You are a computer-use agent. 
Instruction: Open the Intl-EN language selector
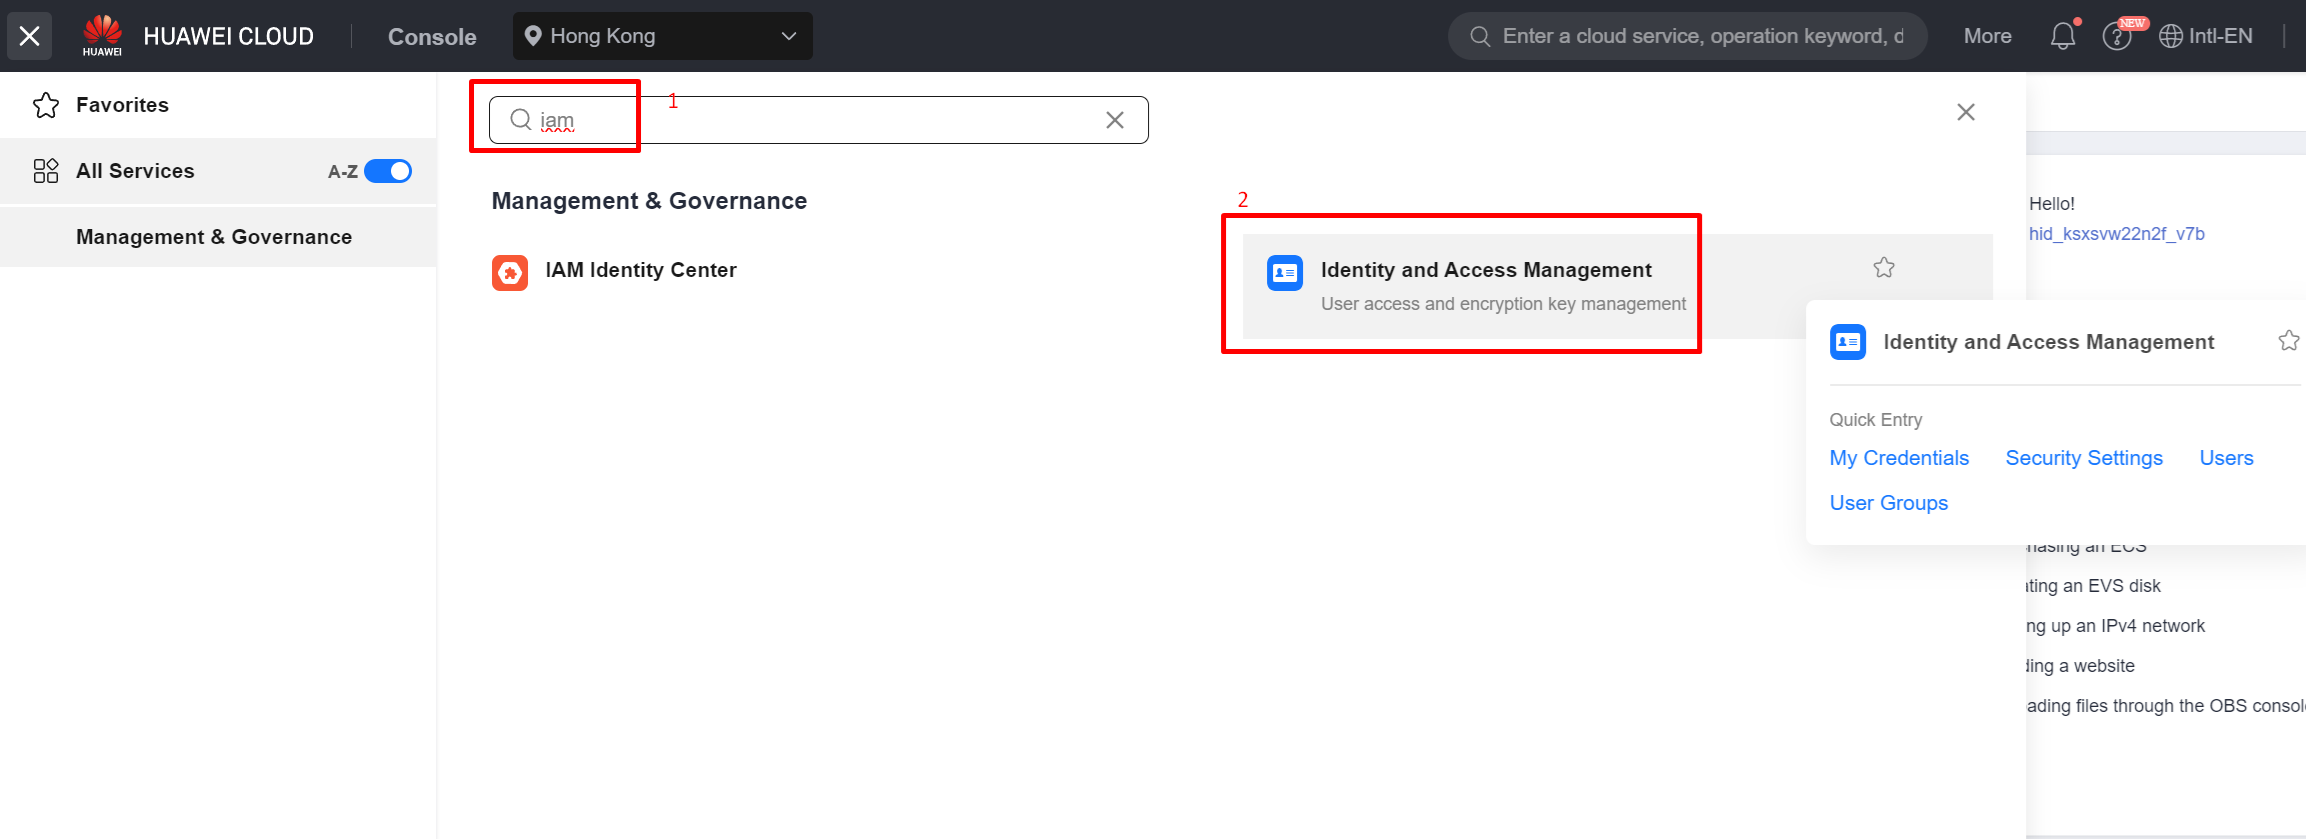(2206, 36)
